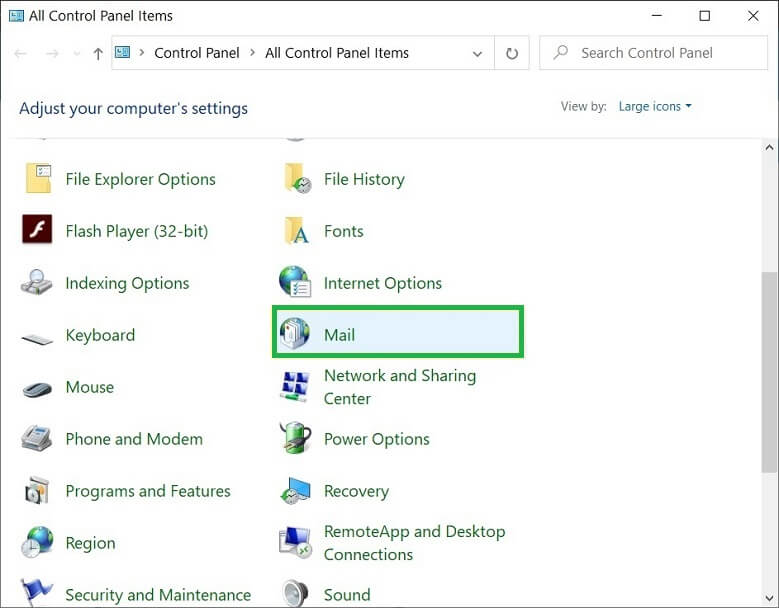779x608 pixels.
Task: Expand the chevron before Control Panel breadcrumb
Action: point(142,52)
